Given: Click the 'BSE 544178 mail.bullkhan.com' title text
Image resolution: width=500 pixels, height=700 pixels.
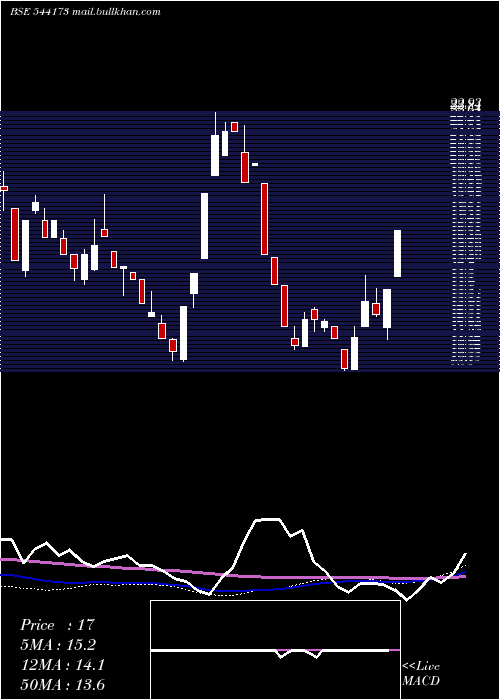Looking at the screenshot, I should 85,12.
